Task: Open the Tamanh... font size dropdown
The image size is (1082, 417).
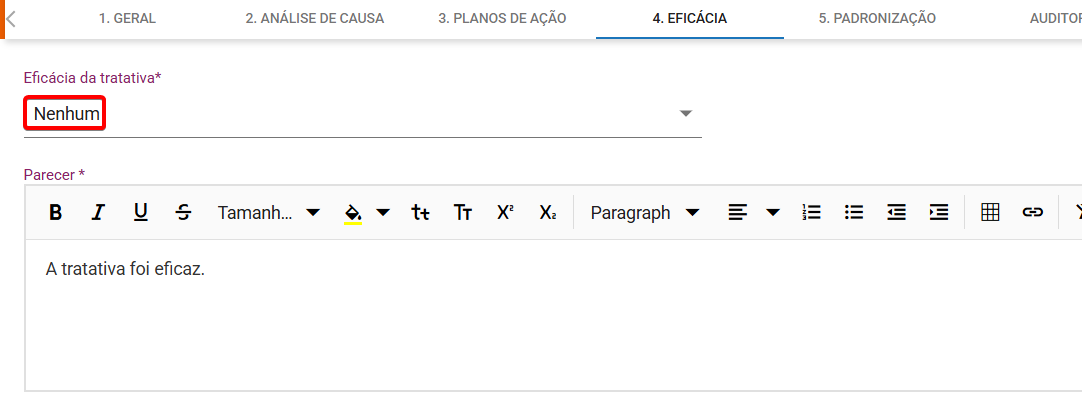Action: [269, 213]
